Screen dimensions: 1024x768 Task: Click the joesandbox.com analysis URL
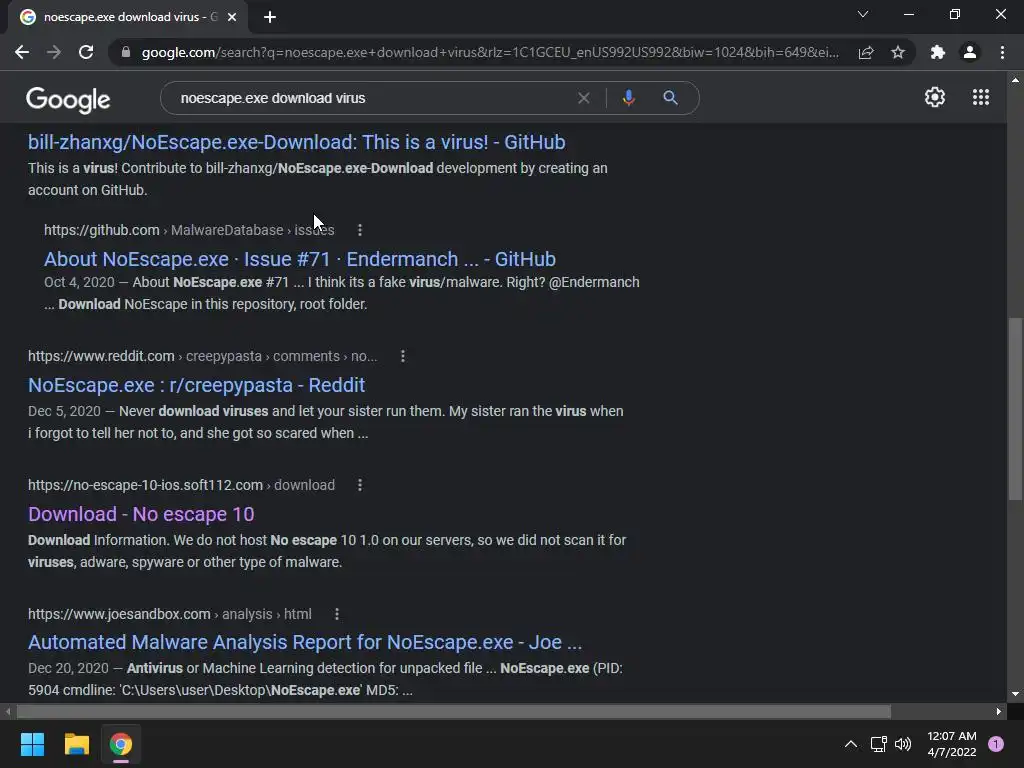pos(170,614)
